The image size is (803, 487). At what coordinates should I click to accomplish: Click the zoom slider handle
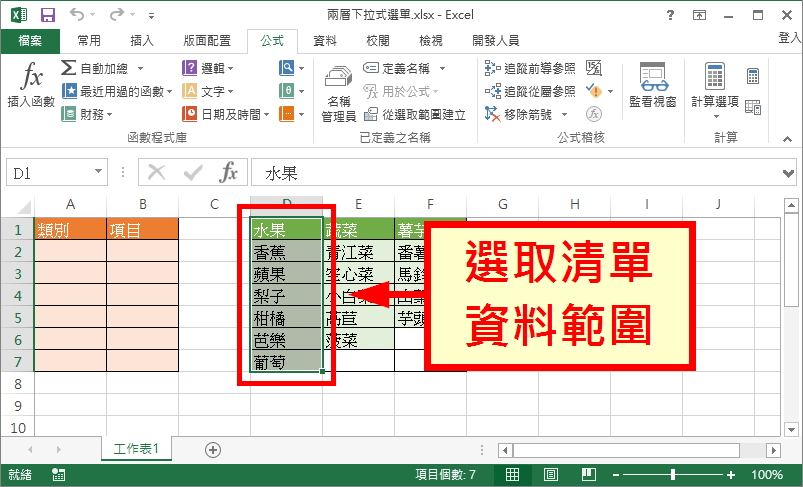[673, 475]
